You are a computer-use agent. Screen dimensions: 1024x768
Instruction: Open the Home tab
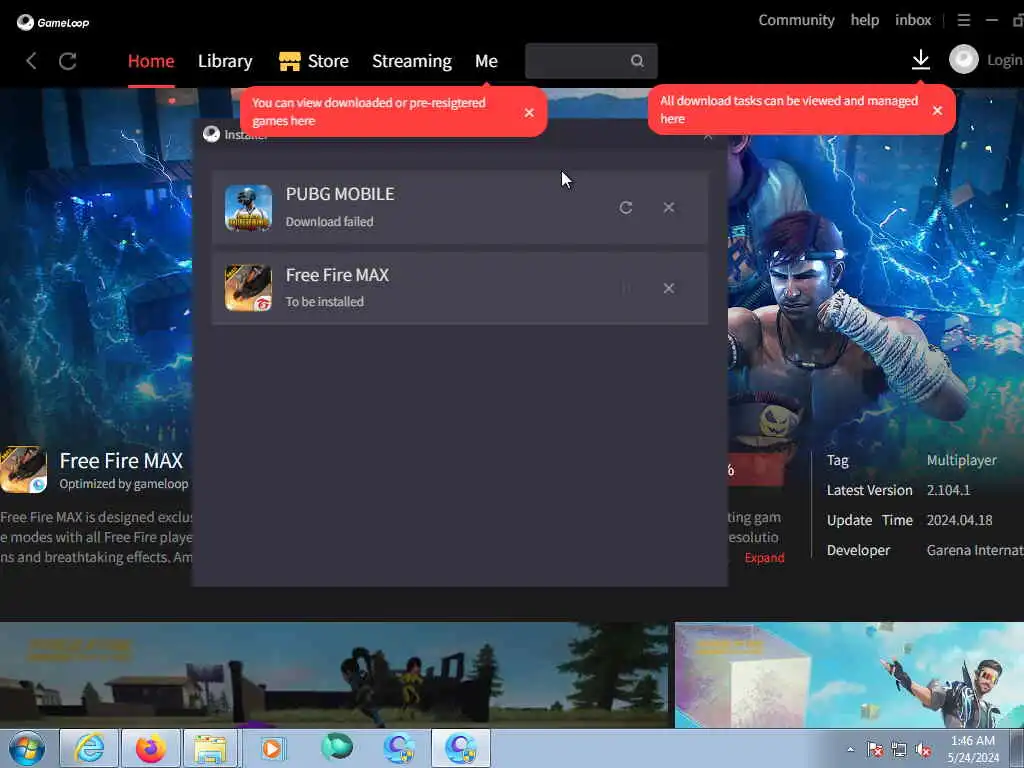(x=151, y=61)
